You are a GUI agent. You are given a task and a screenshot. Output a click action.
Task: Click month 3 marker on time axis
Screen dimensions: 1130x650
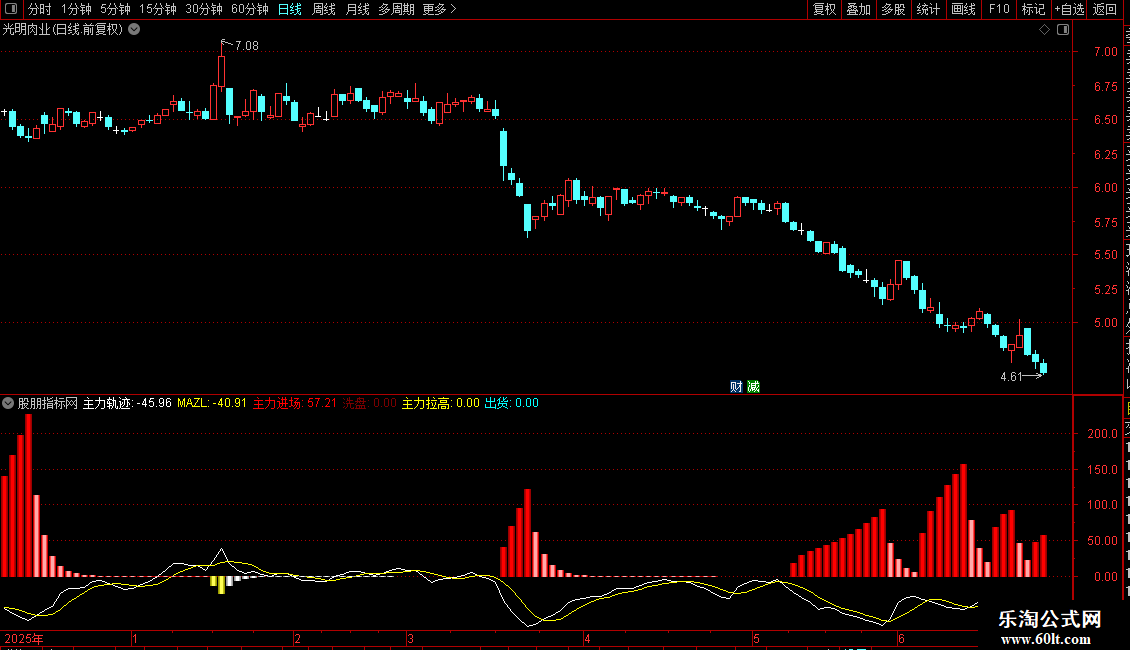click(x=411, y=638)
